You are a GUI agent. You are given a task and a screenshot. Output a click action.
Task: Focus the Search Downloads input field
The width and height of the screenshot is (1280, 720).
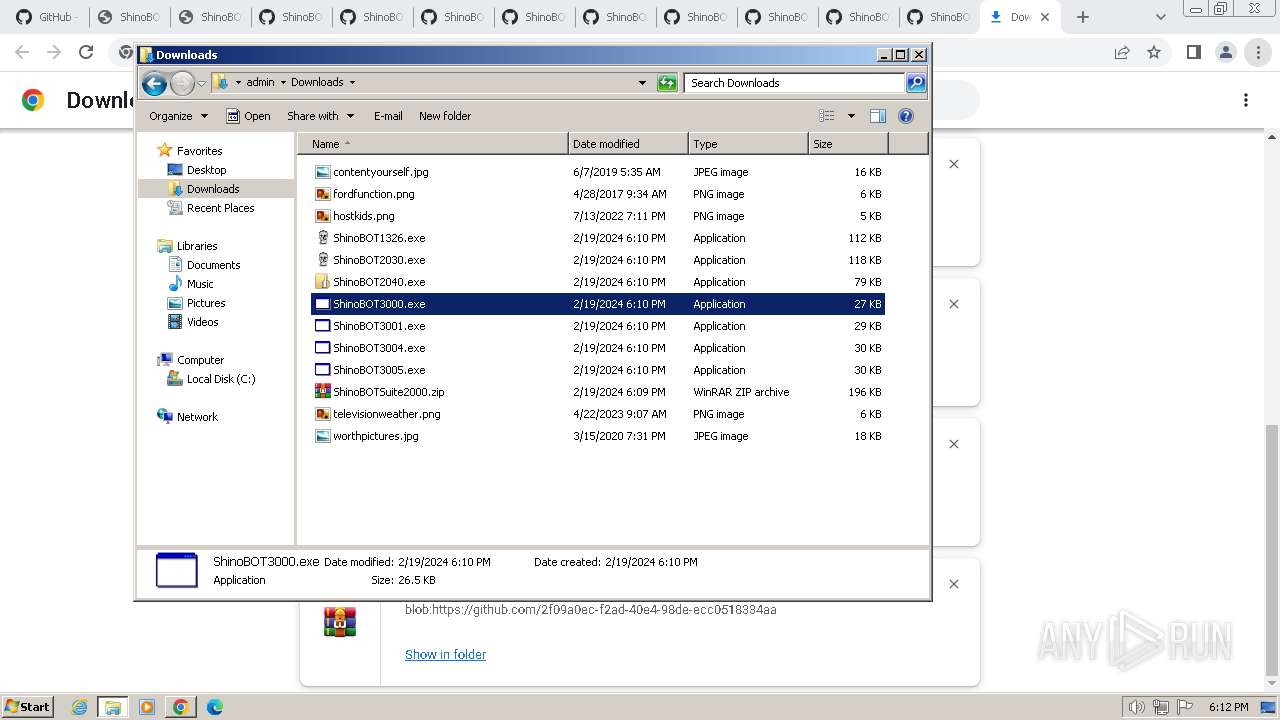795,83
